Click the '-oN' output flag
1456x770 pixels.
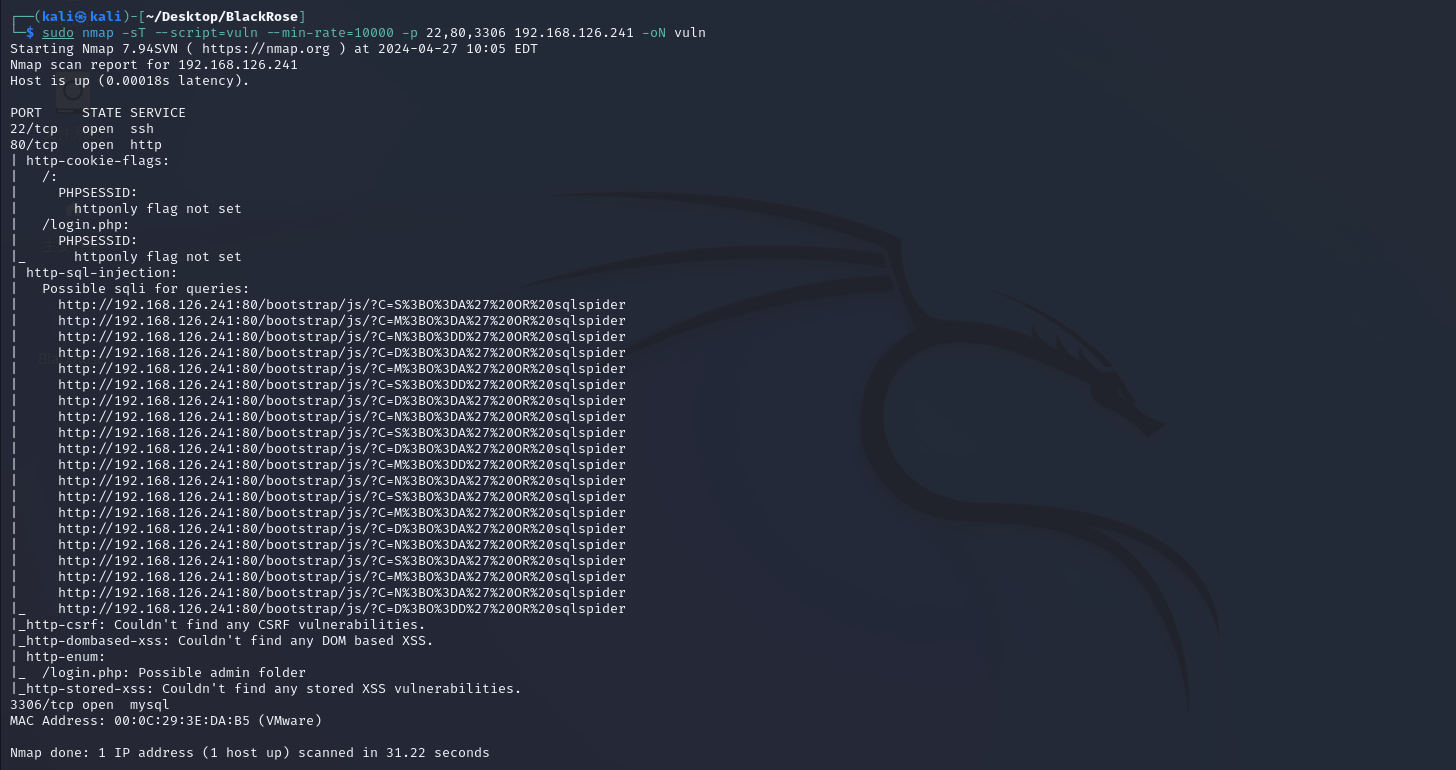654,32
